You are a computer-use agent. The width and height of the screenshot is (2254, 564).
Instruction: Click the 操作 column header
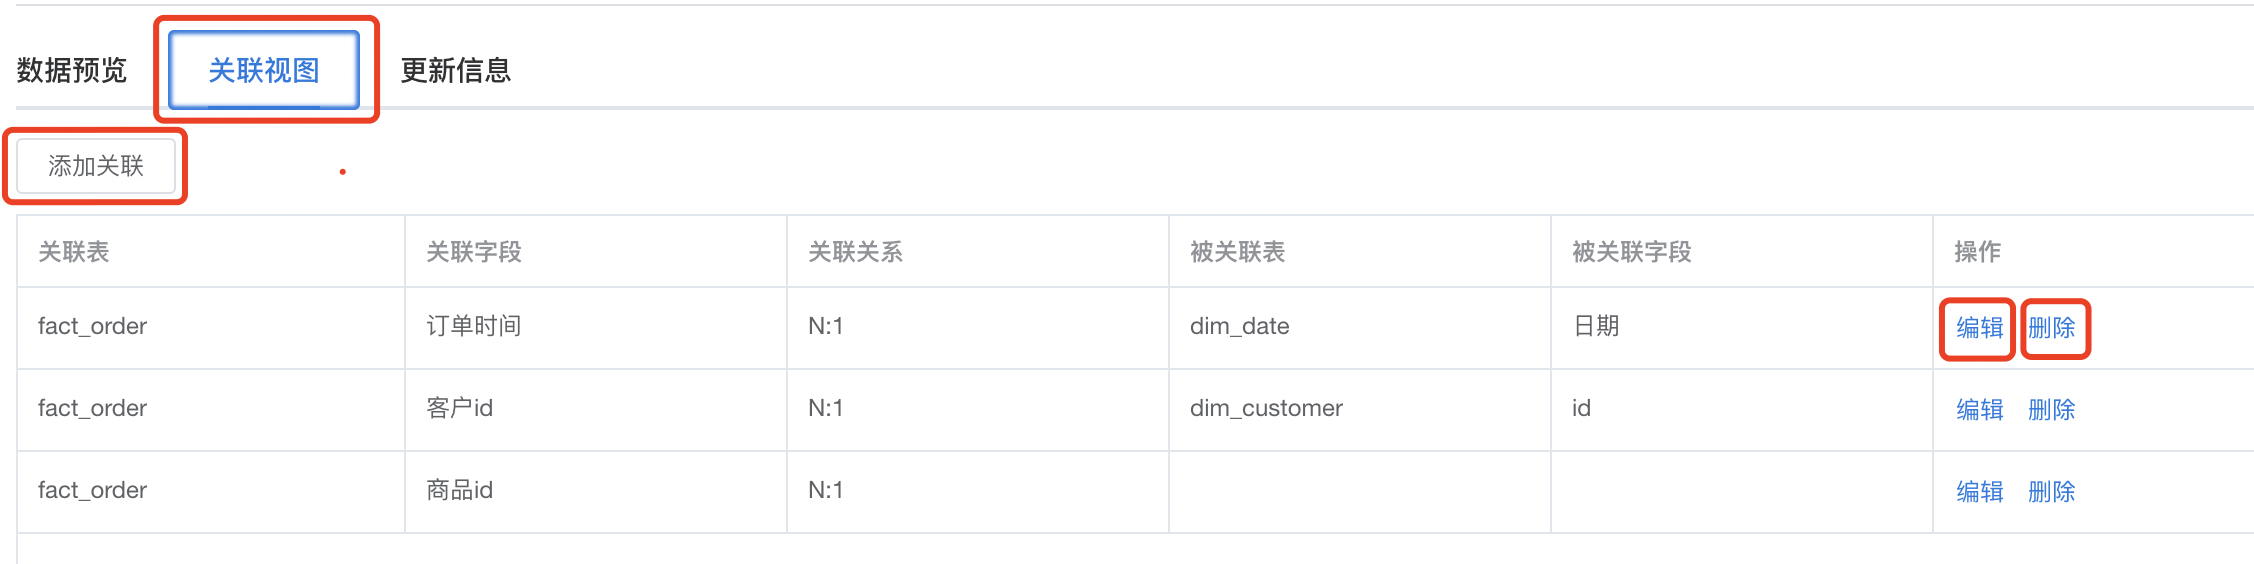point(2093,251)
